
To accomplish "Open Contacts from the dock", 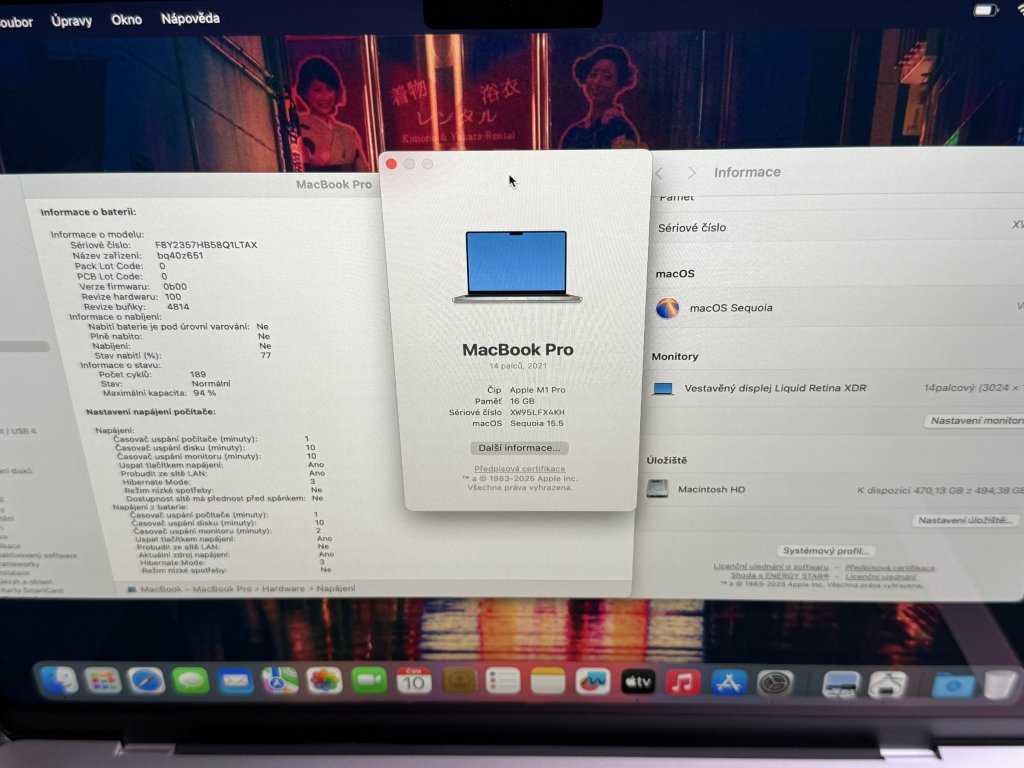I will 459,682.
